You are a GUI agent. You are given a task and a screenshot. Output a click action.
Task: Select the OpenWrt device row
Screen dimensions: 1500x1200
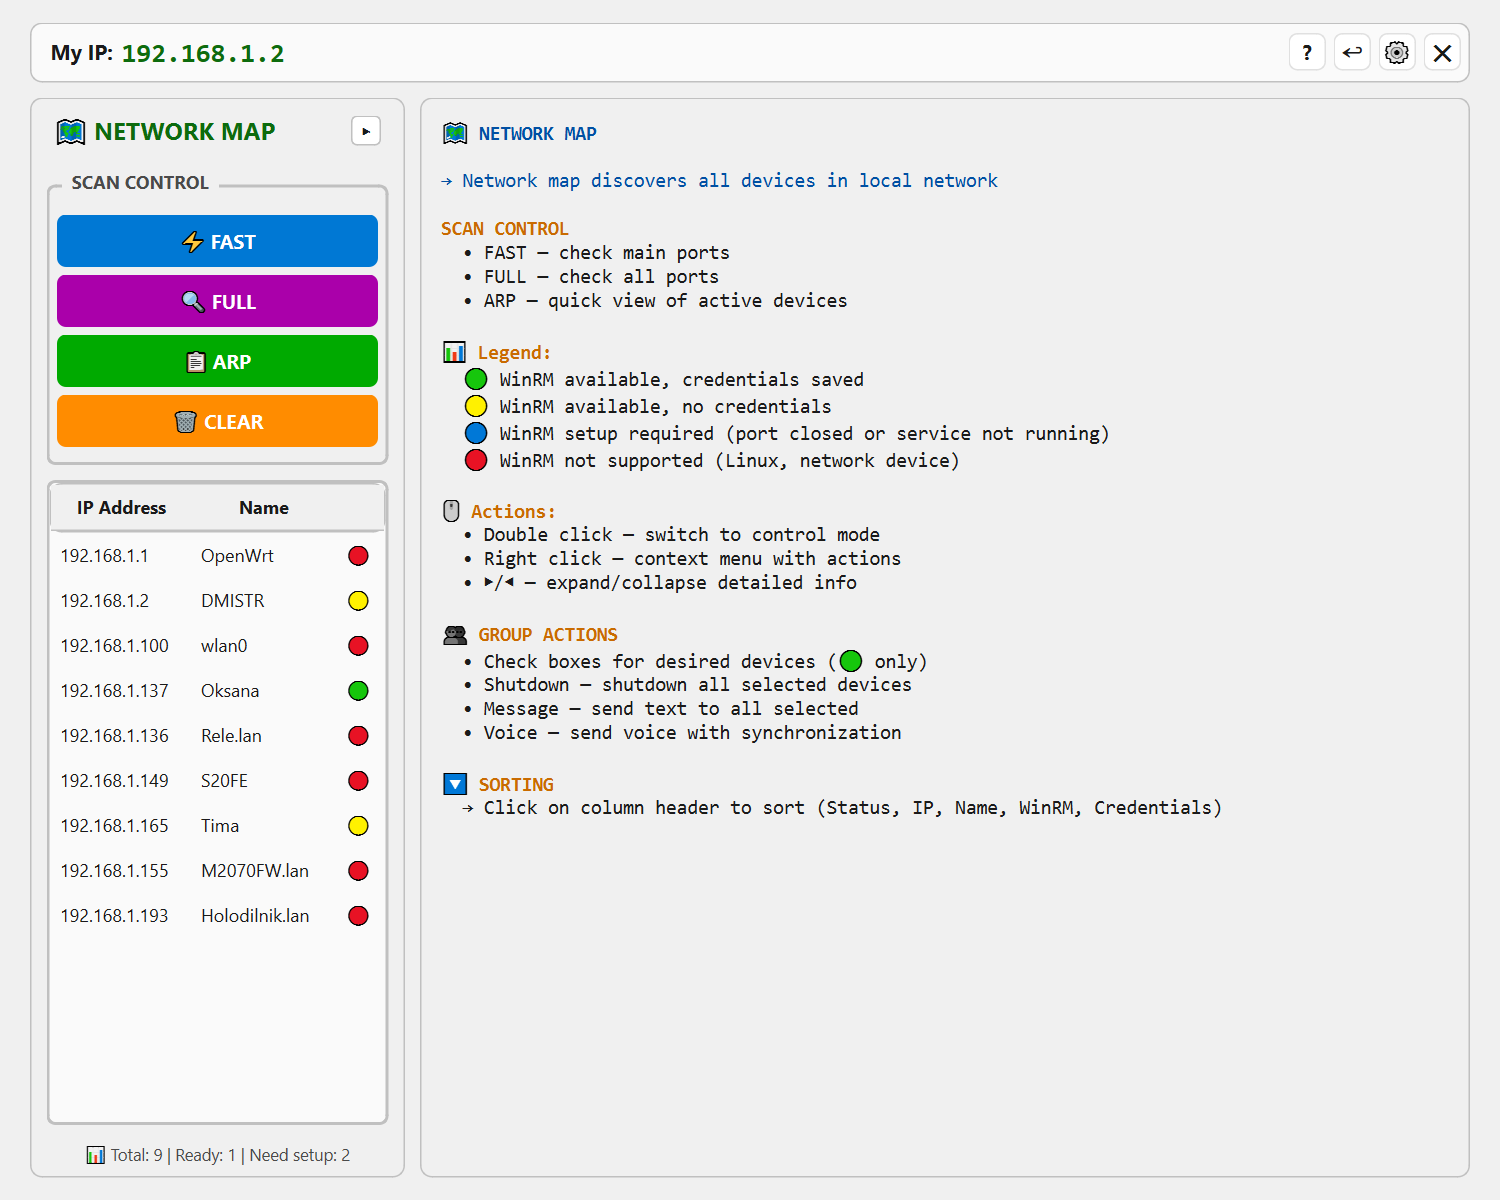pyautogui.click(x=237, y=556)
